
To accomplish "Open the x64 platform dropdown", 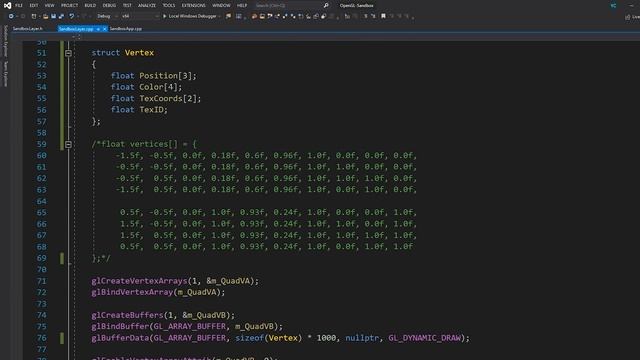I will 140,16.
